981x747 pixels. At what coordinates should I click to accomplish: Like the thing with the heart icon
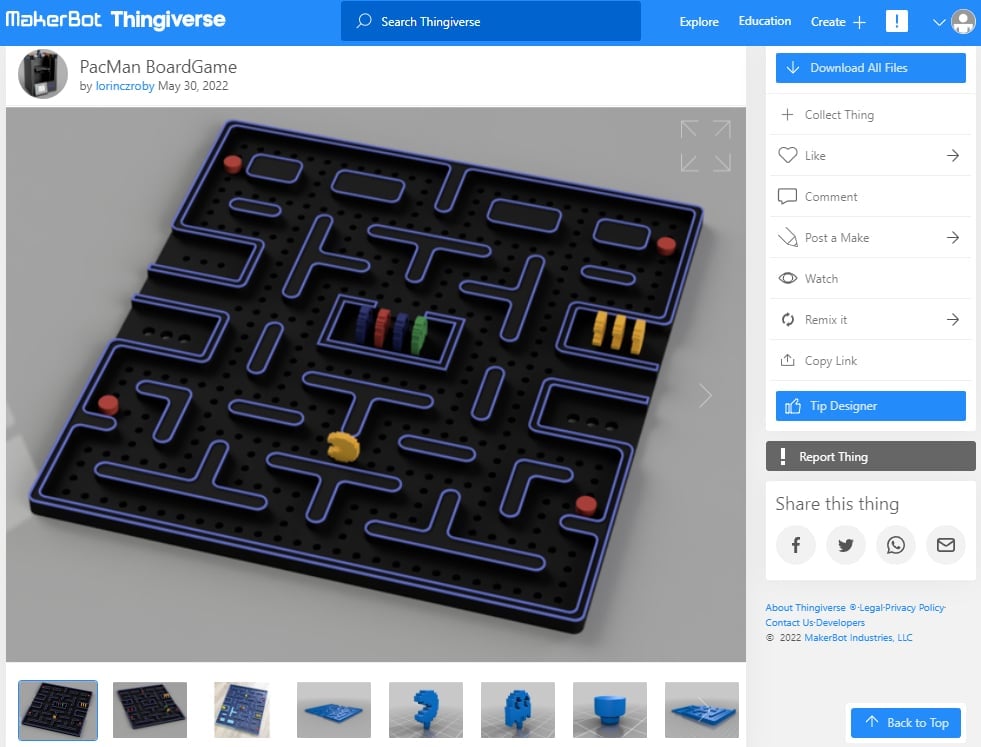787,155
